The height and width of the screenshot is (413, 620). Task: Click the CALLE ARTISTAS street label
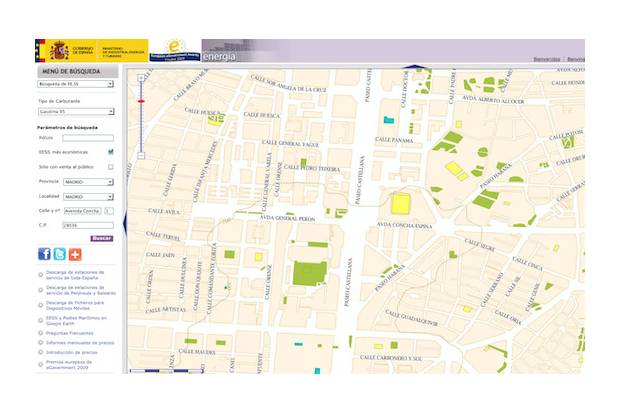tap(165, 309)
